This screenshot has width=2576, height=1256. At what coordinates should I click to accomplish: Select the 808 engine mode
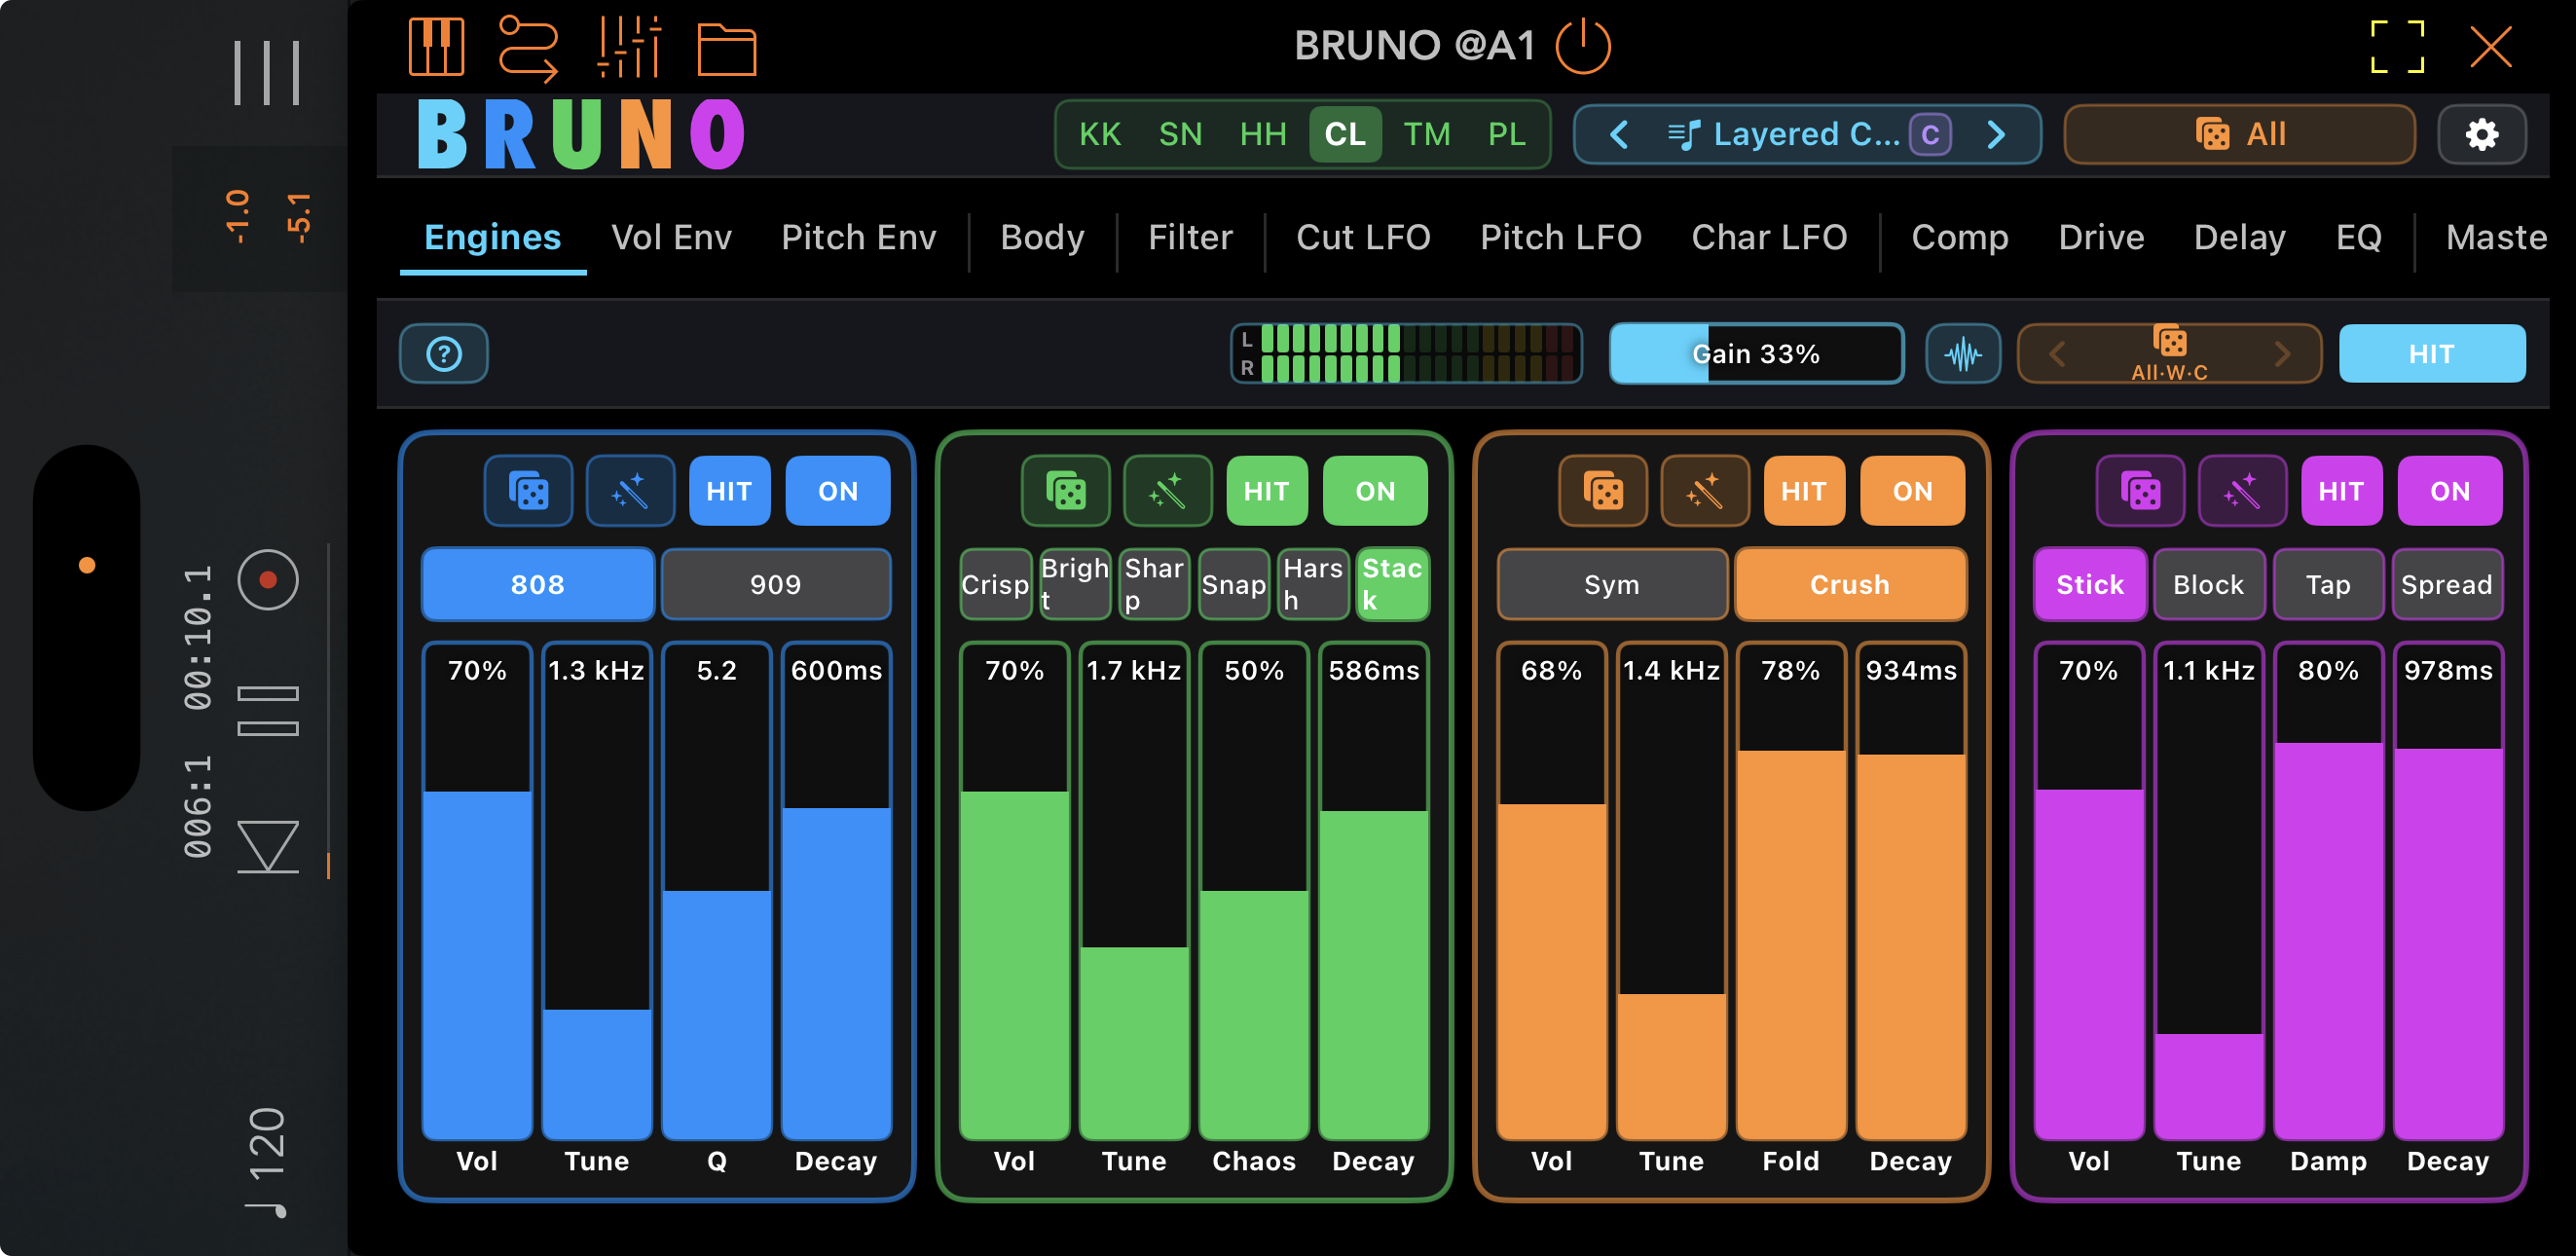pos(538,584)
